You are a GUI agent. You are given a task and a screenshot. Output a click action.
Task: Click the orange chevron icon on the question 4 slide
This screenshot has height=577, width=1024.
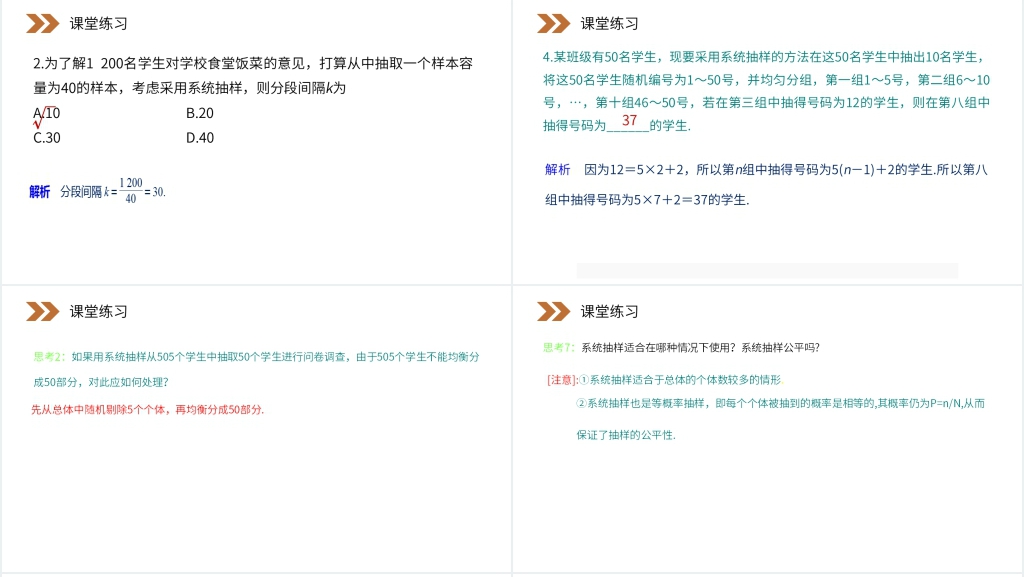554,23
